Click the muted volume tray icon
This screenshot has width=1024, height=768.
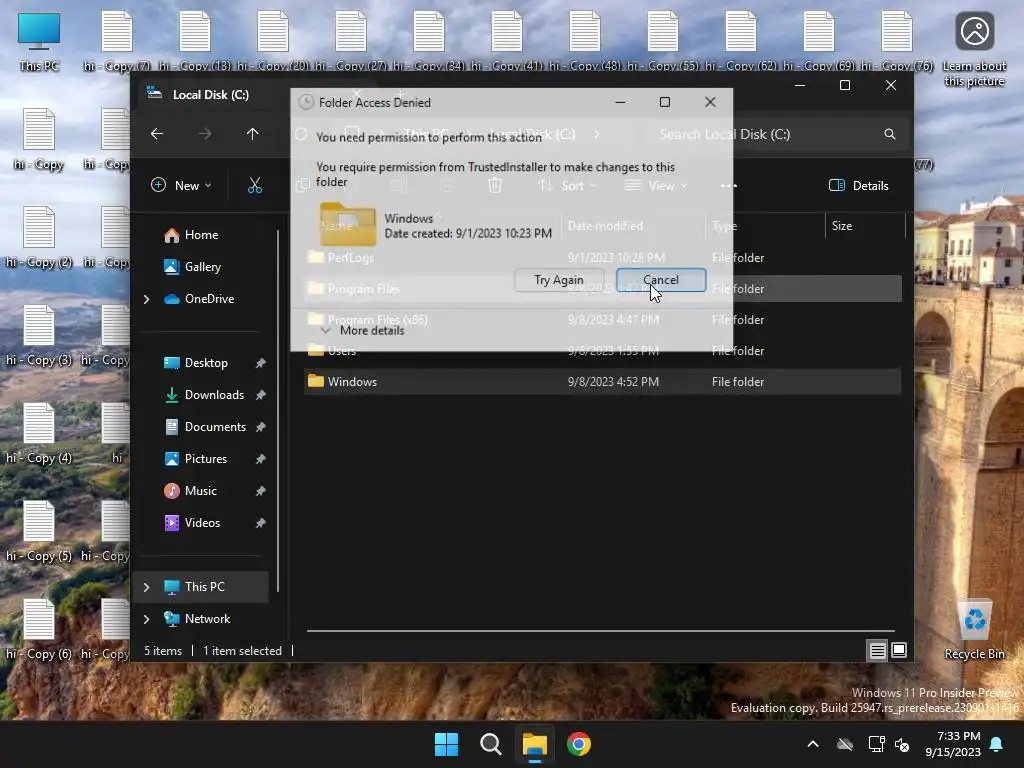click(902, 744)
